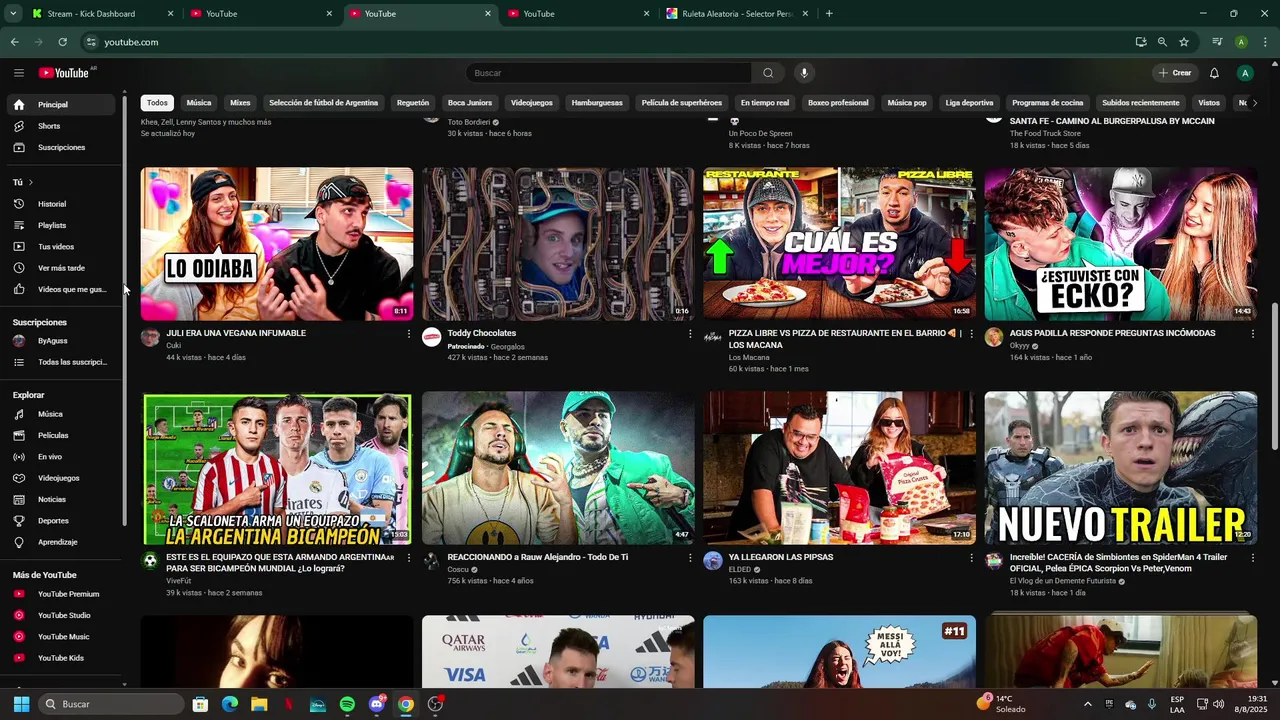Open YouTube Premium link
The height and width of the screenshot is (720, 1280).
(x=62, y=594)
